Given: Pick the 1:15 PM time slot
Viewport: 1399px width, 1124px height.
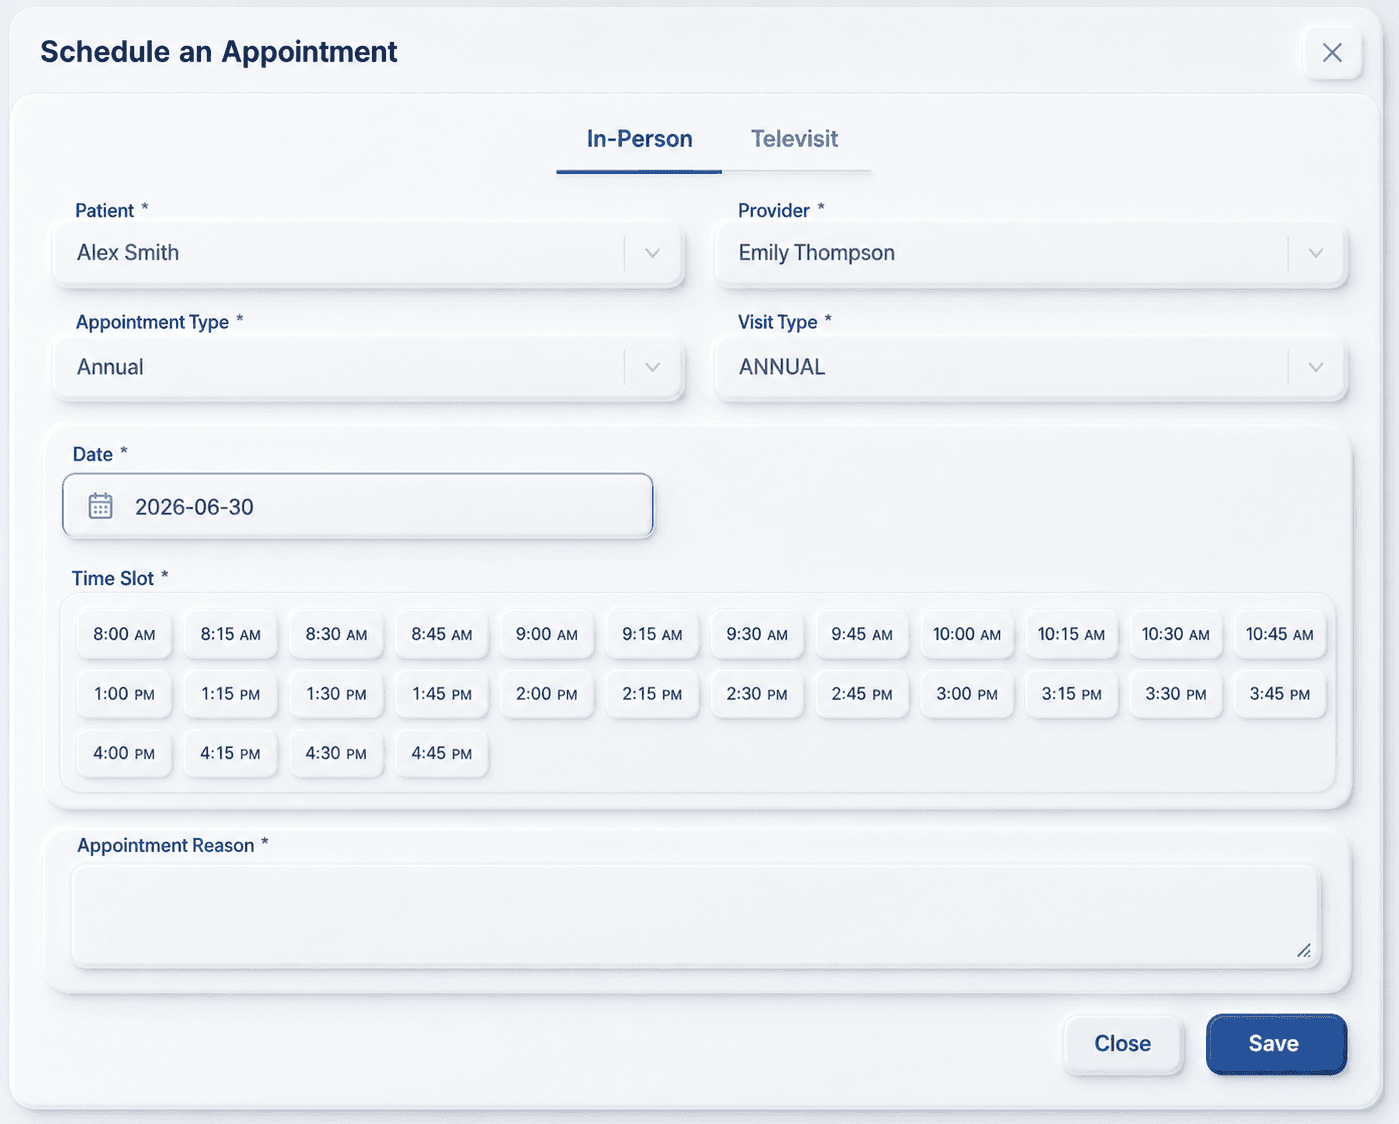Looking at the screenshot, I should (230, 694).
